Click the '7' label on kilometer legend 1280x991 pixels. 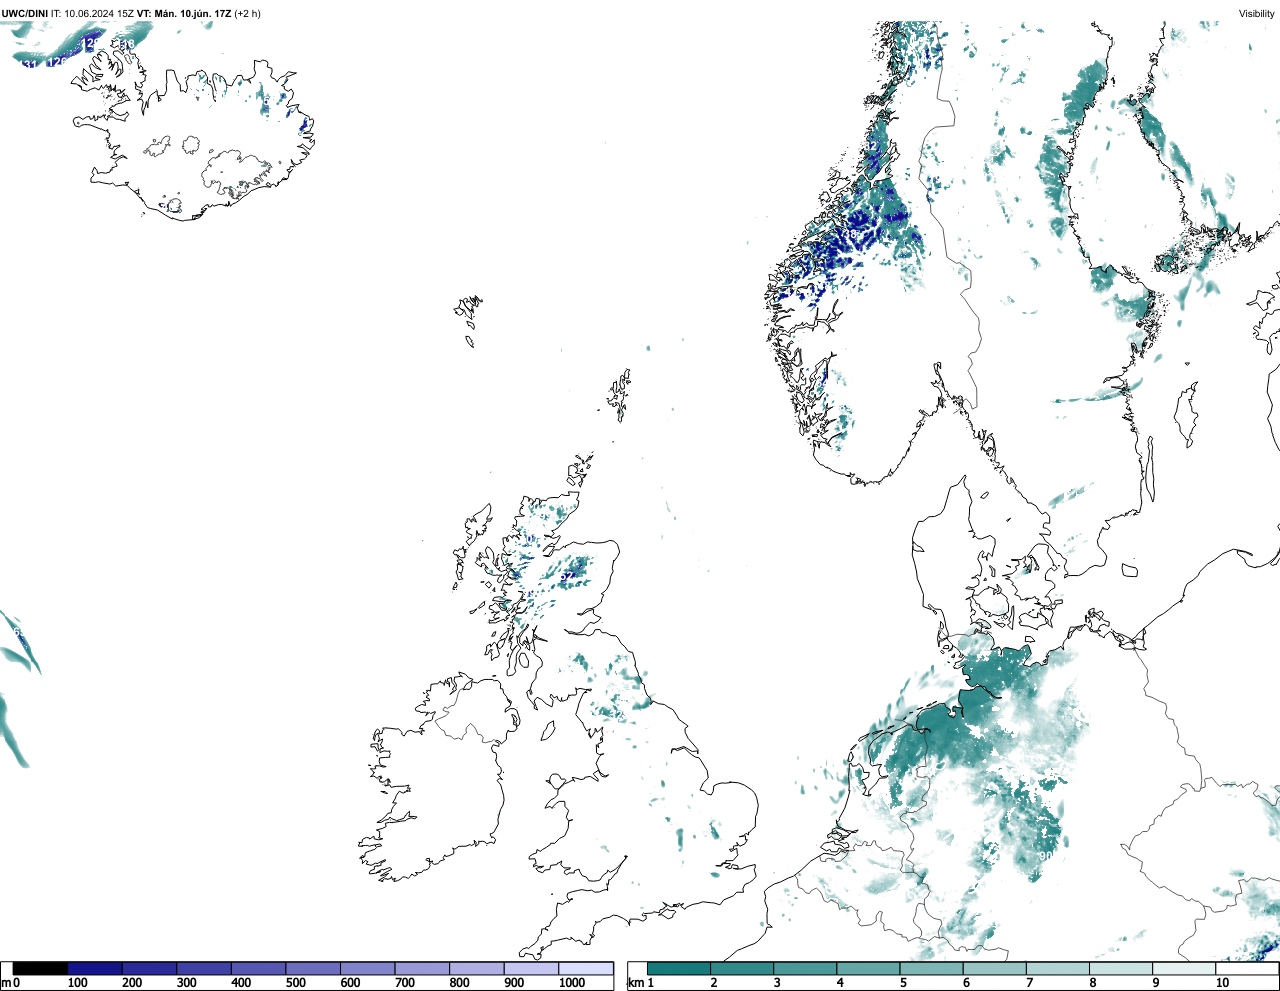tap(1029, 983)
